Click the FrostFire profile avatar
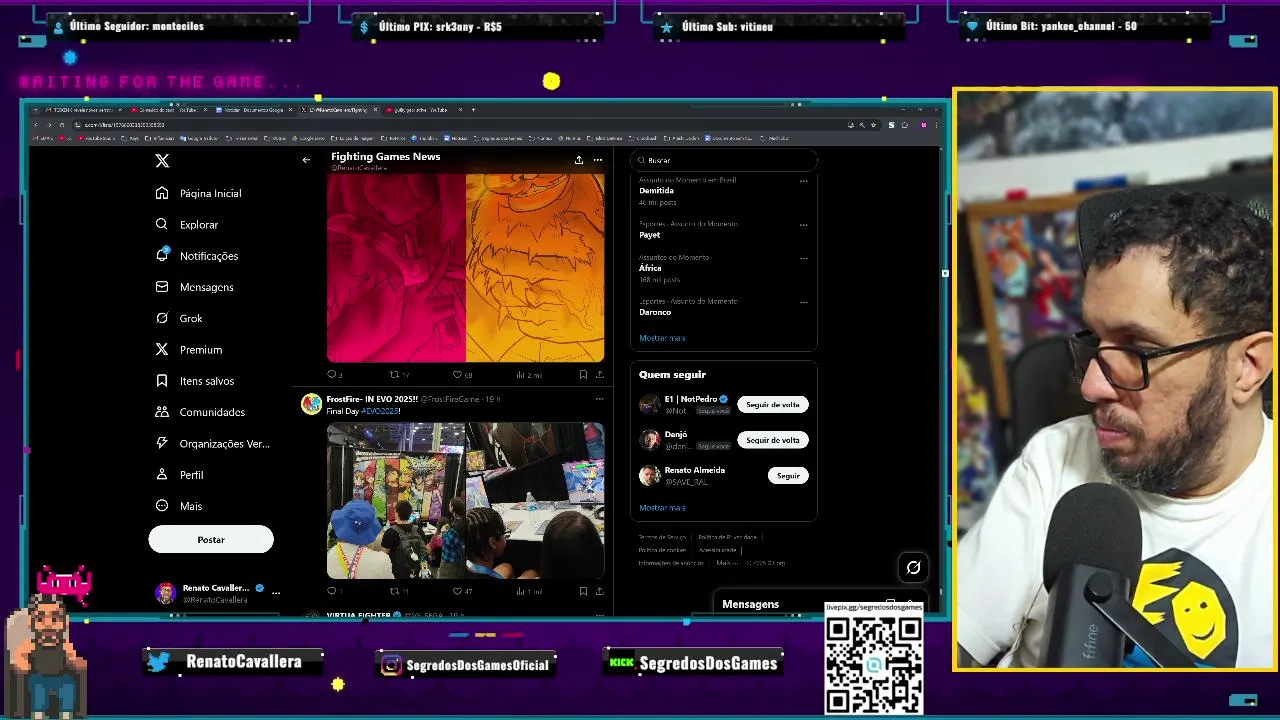 click(312, 404)
